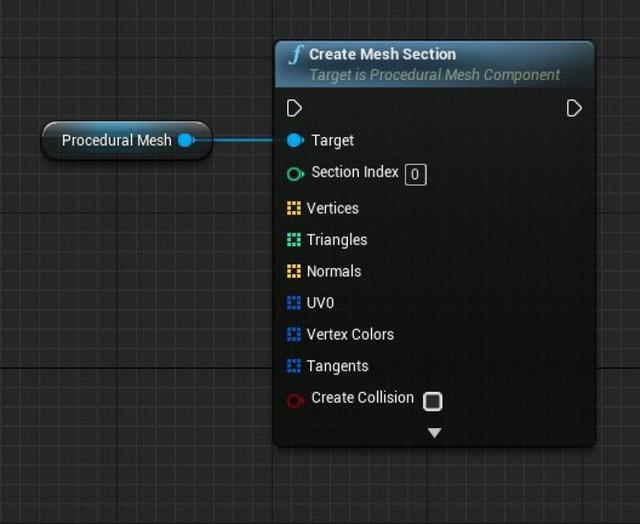
Task: Click the function icon in node header
Action: 296,55
